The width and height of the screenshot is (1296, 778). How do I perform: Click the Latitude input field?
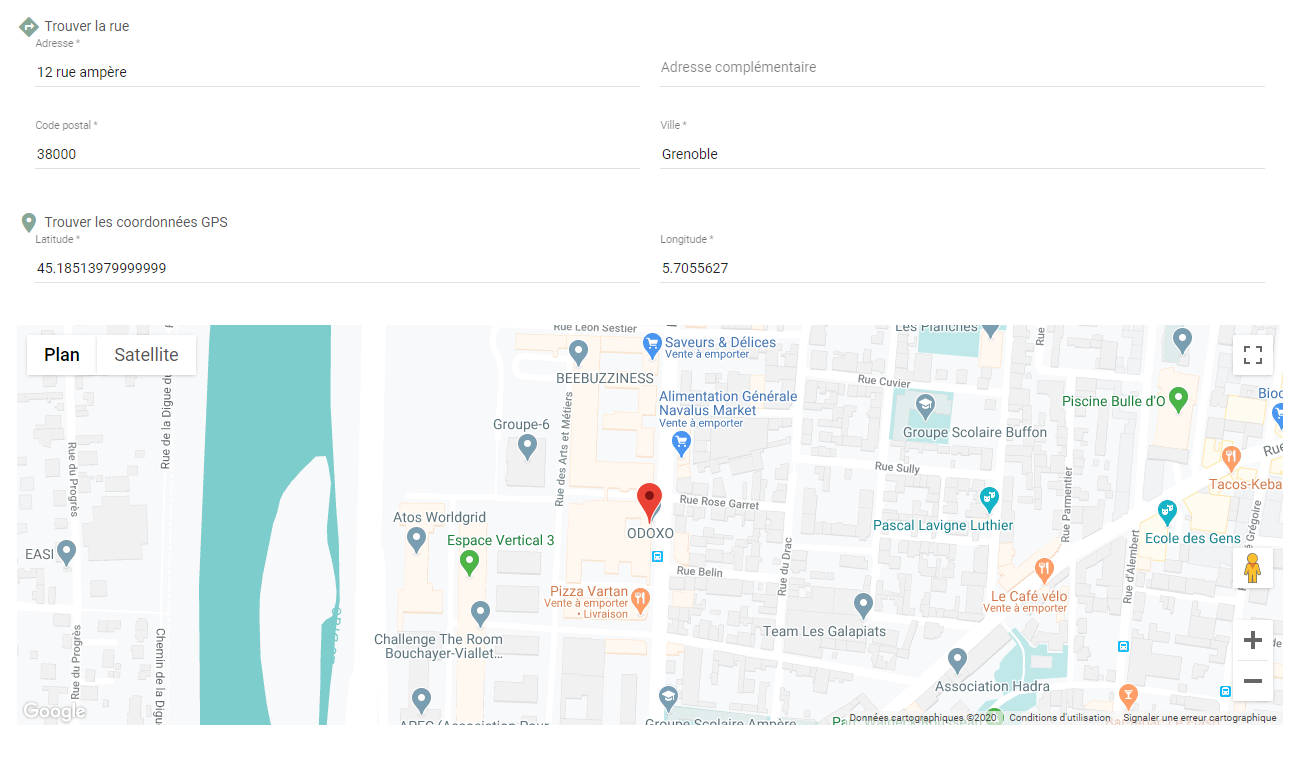tap(337, 268)
